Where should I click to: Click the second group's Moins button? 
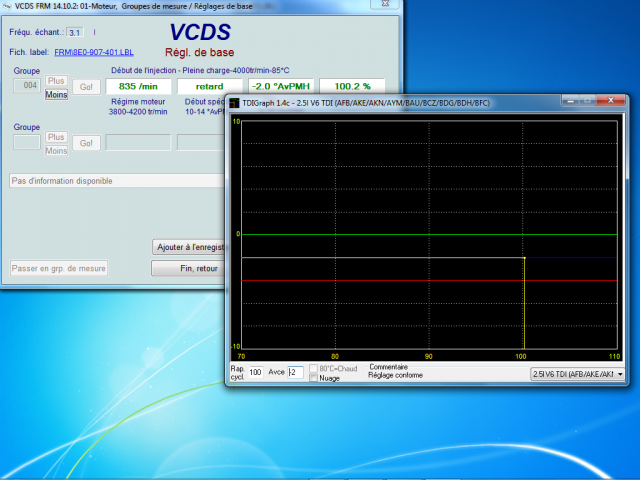tap(56, 151)
